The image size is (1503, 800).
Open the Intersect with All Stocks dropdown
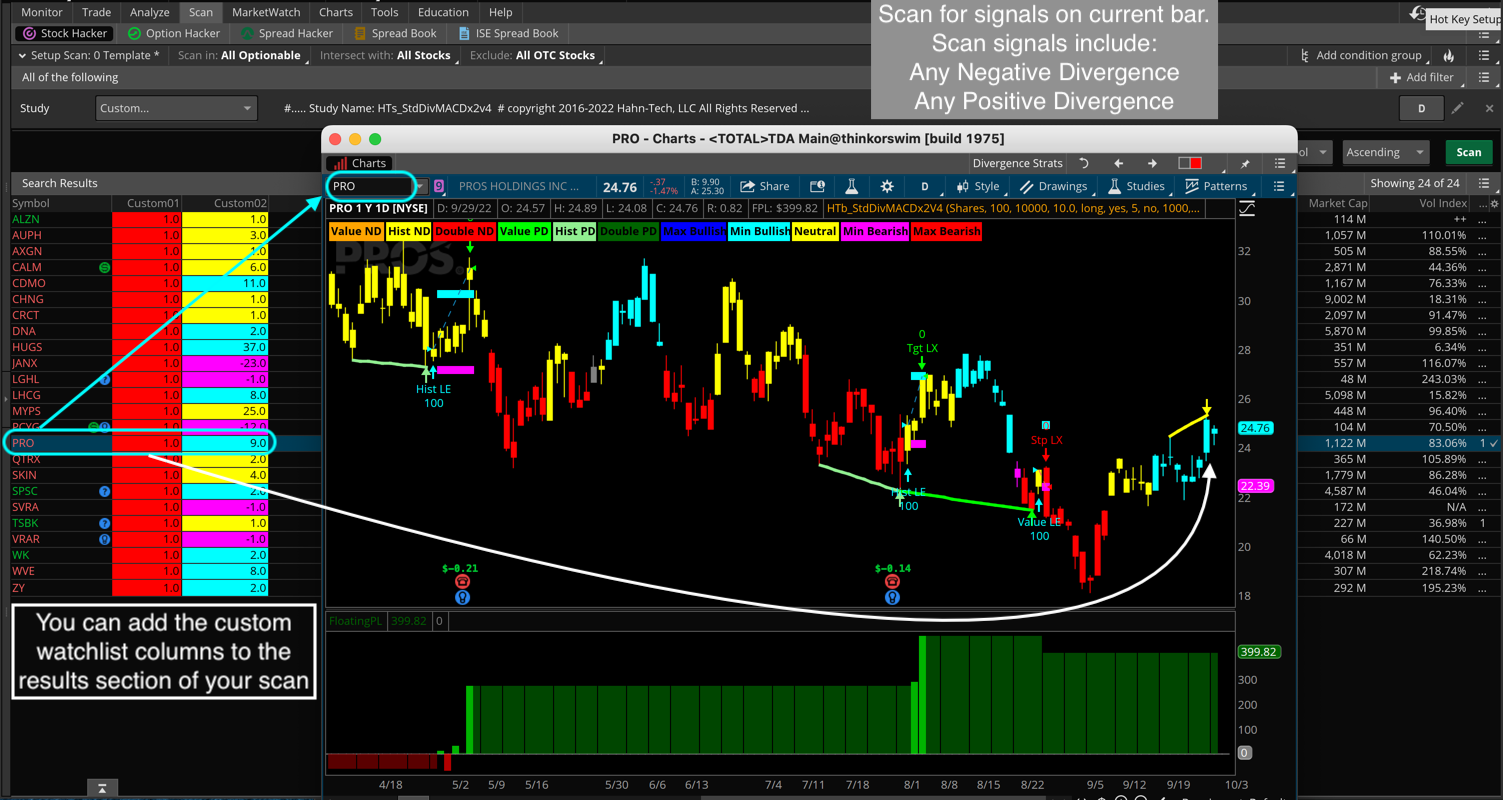pyautogui.click(x=424, y=55)
